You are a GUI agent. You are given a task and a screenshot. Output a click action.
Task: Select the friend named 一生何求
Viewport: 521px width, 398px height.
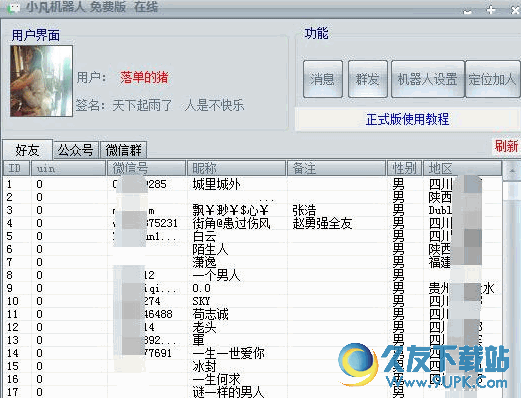tap(216, 379)
